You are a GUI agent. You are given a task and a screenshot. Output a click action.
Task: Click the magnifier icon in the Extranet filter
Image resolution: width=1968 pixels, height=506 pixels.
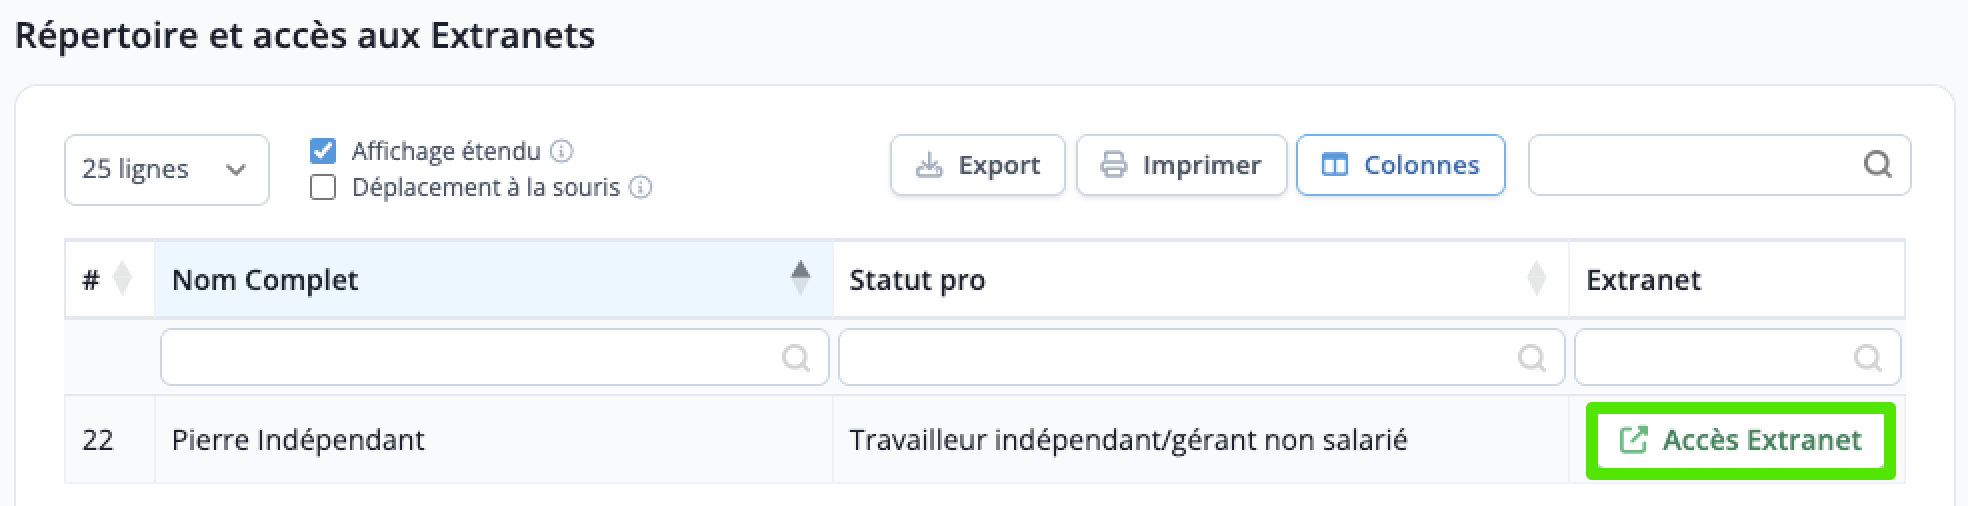(x=1868, y=357)
